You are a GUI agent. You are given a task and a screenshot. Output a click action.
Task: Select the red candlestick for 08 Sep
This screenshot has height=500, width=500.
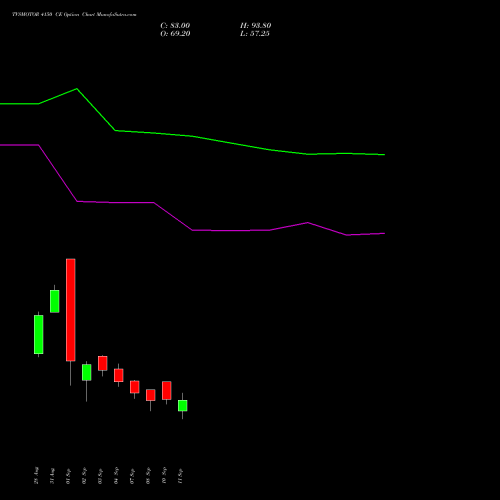(151, 395)
